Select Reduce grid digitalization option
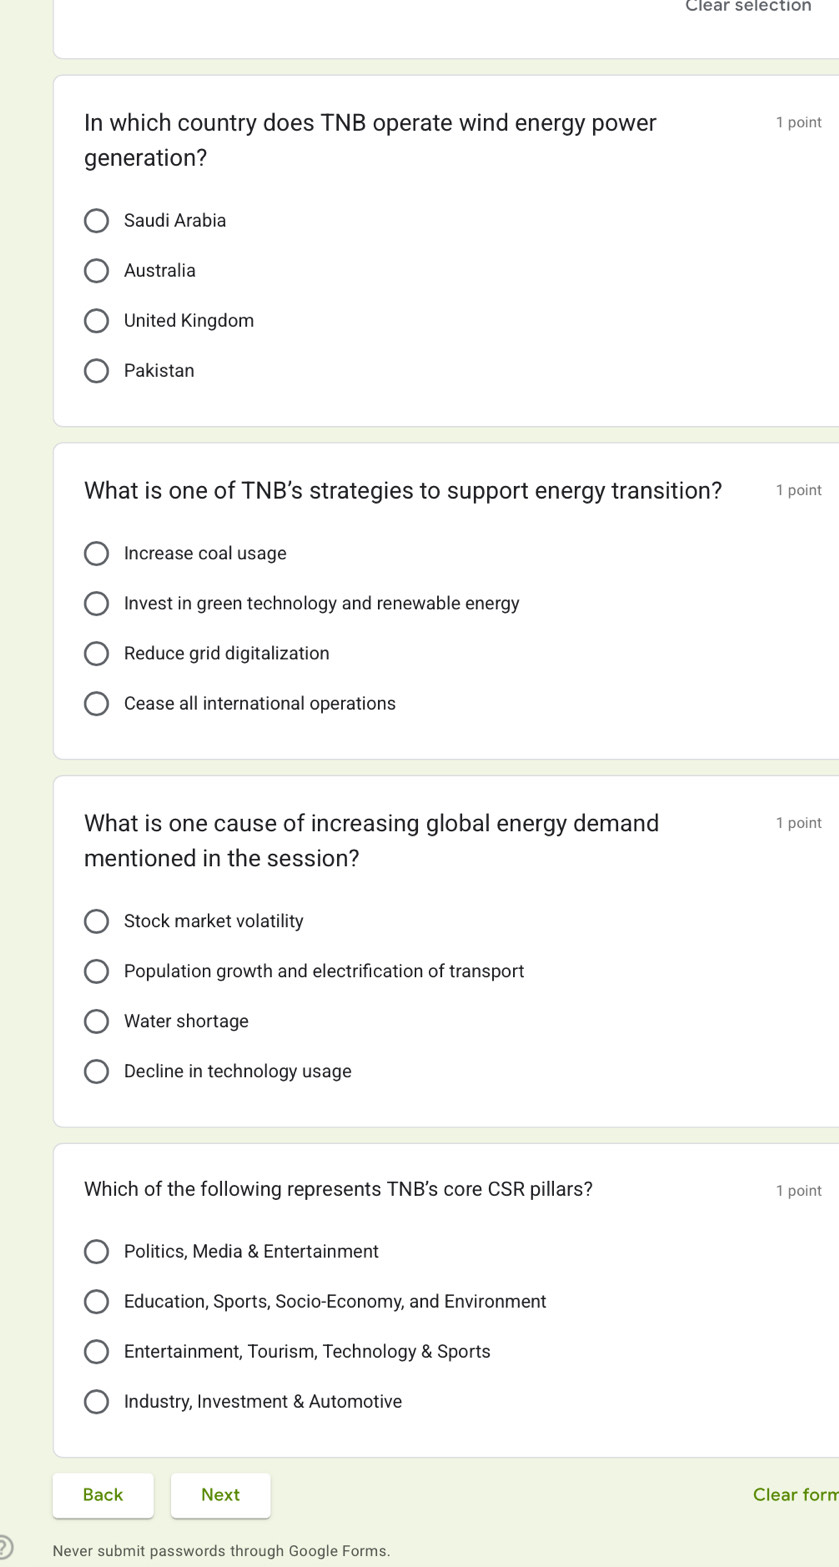Viewport: 839px width, 1567px height. [x=96, y=654]
